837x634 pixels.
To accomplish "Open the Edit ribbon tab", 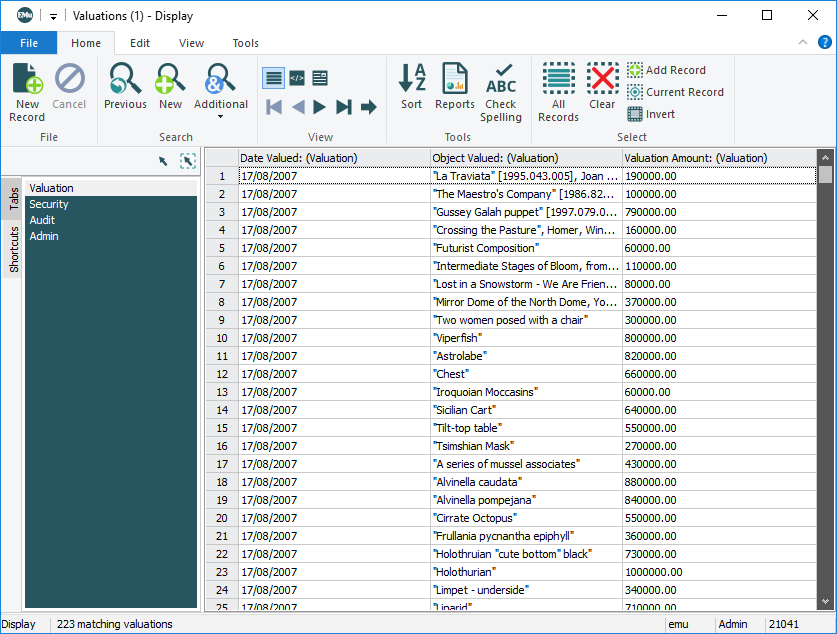I will click(140, 43).
